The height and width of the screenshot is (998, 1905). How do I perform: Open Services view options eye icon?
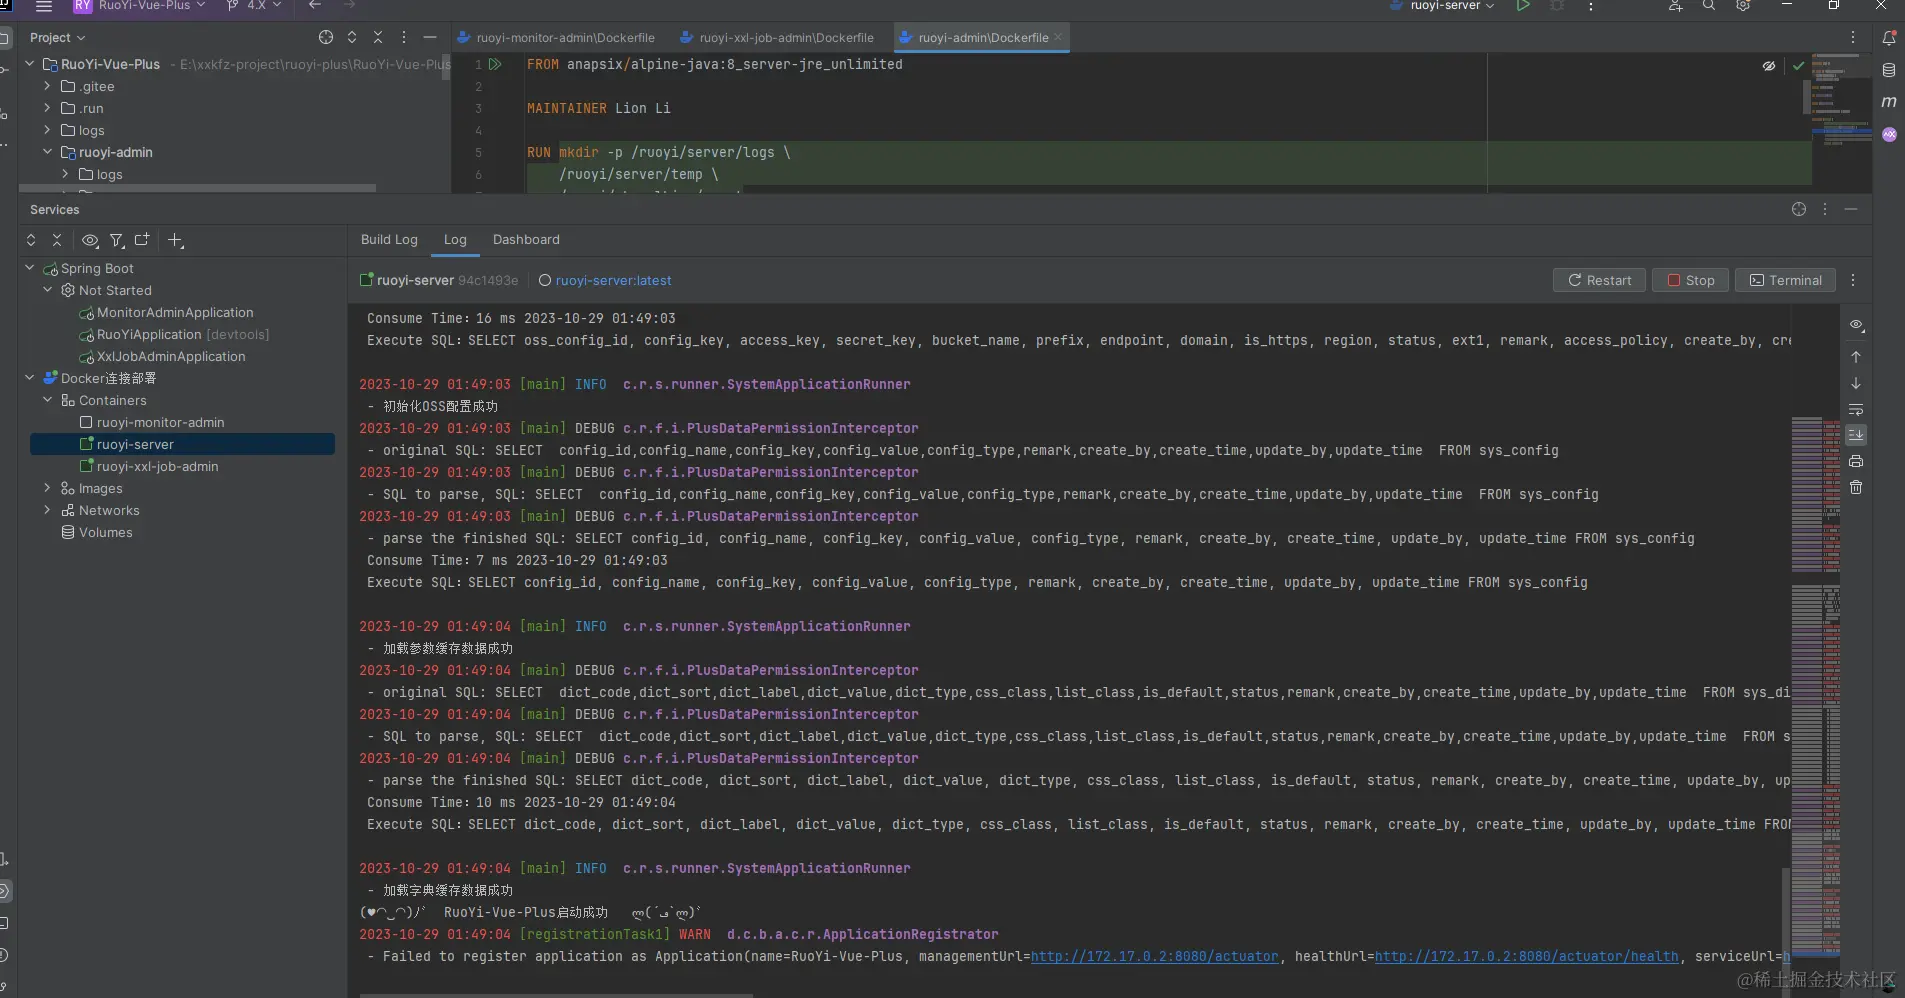point(90,240)
